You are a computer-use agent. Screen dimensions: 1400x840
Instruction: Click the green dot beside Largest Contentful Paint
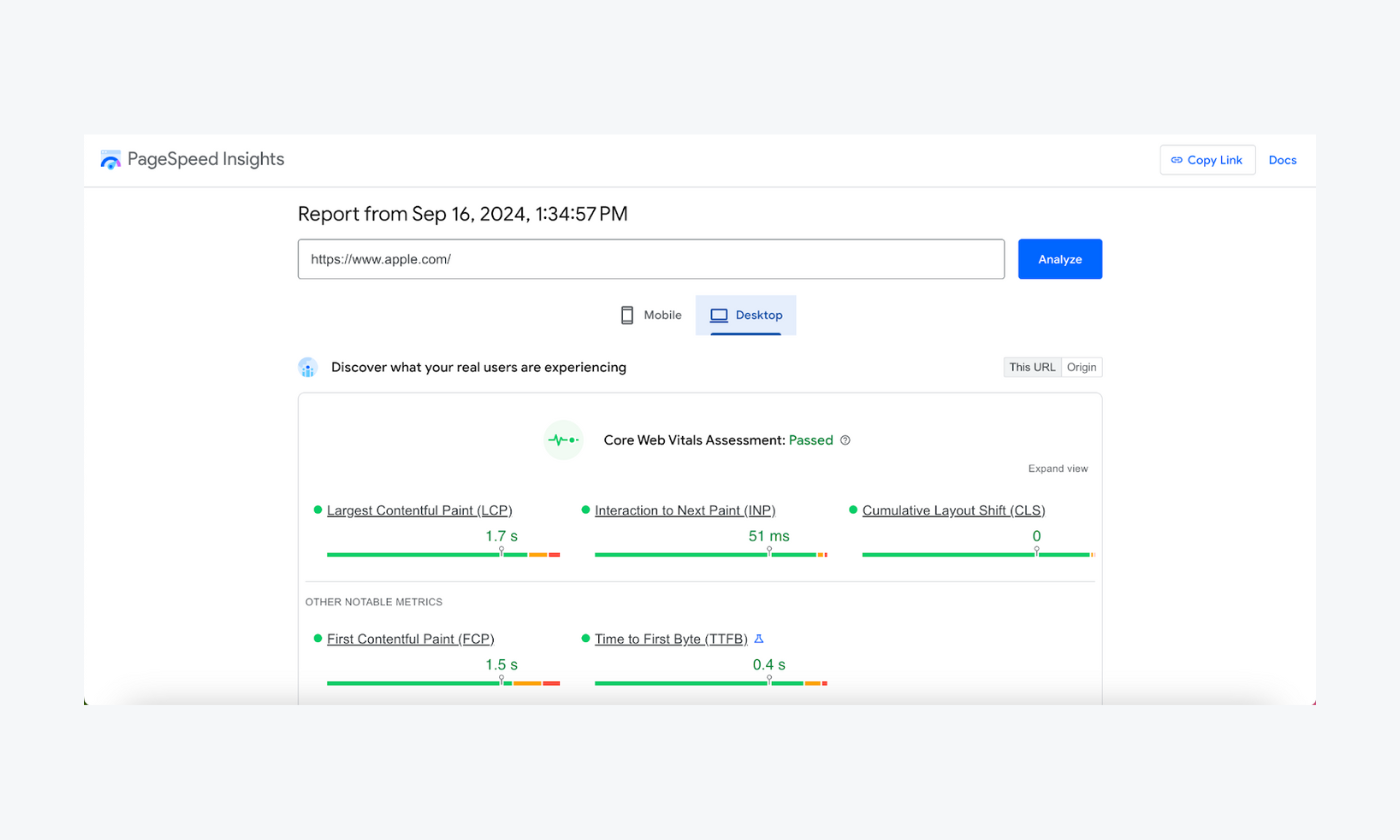[317, 510]
